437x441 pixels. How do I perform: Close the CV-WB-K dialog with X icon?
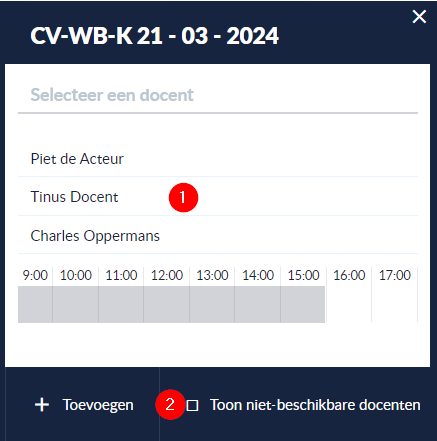click(x=419, y=16)
